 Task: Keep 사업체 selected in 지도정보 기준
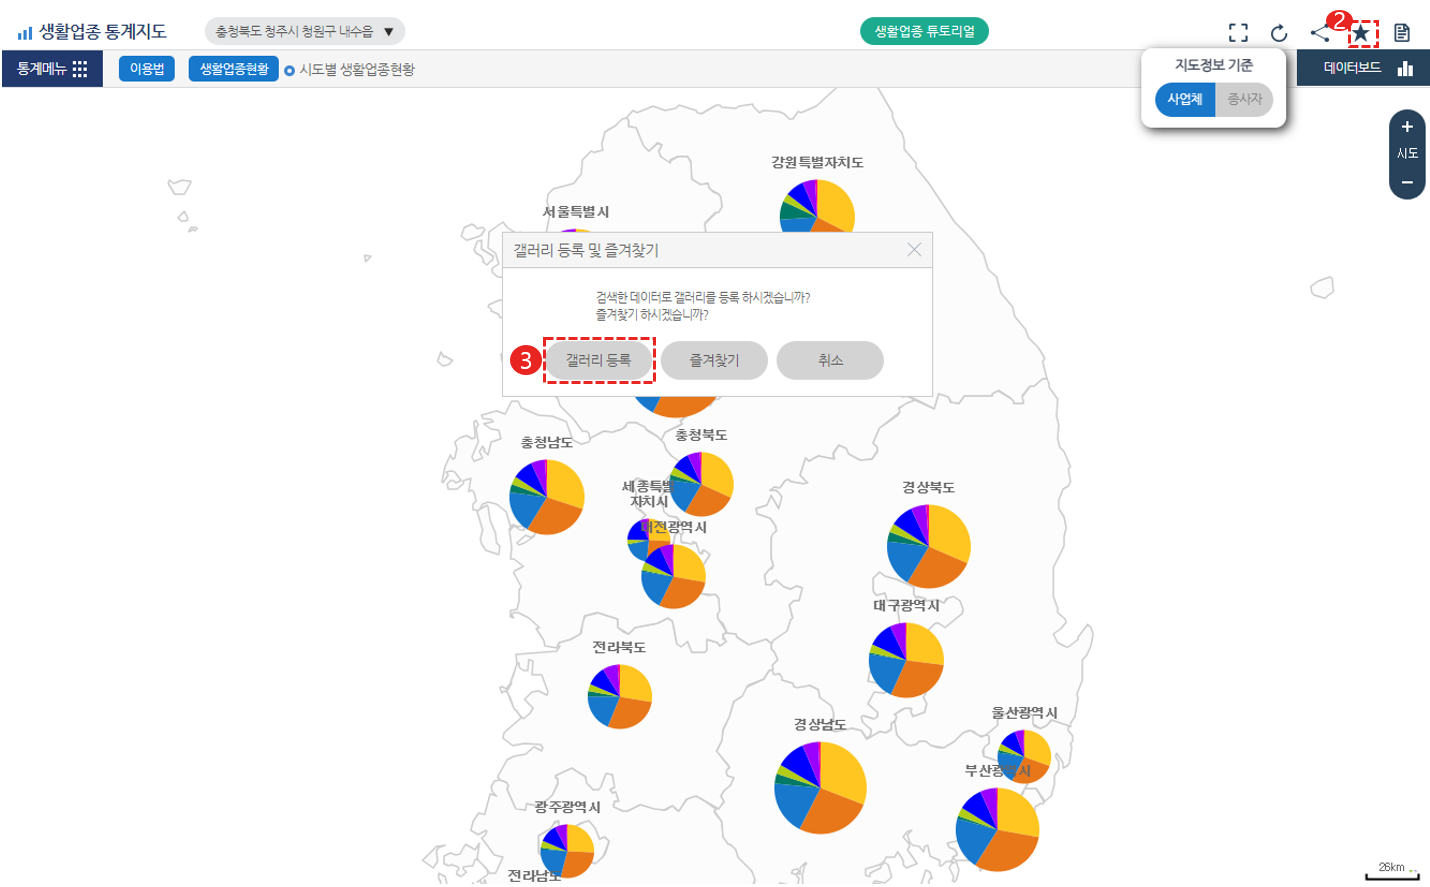coord(1185,100)
